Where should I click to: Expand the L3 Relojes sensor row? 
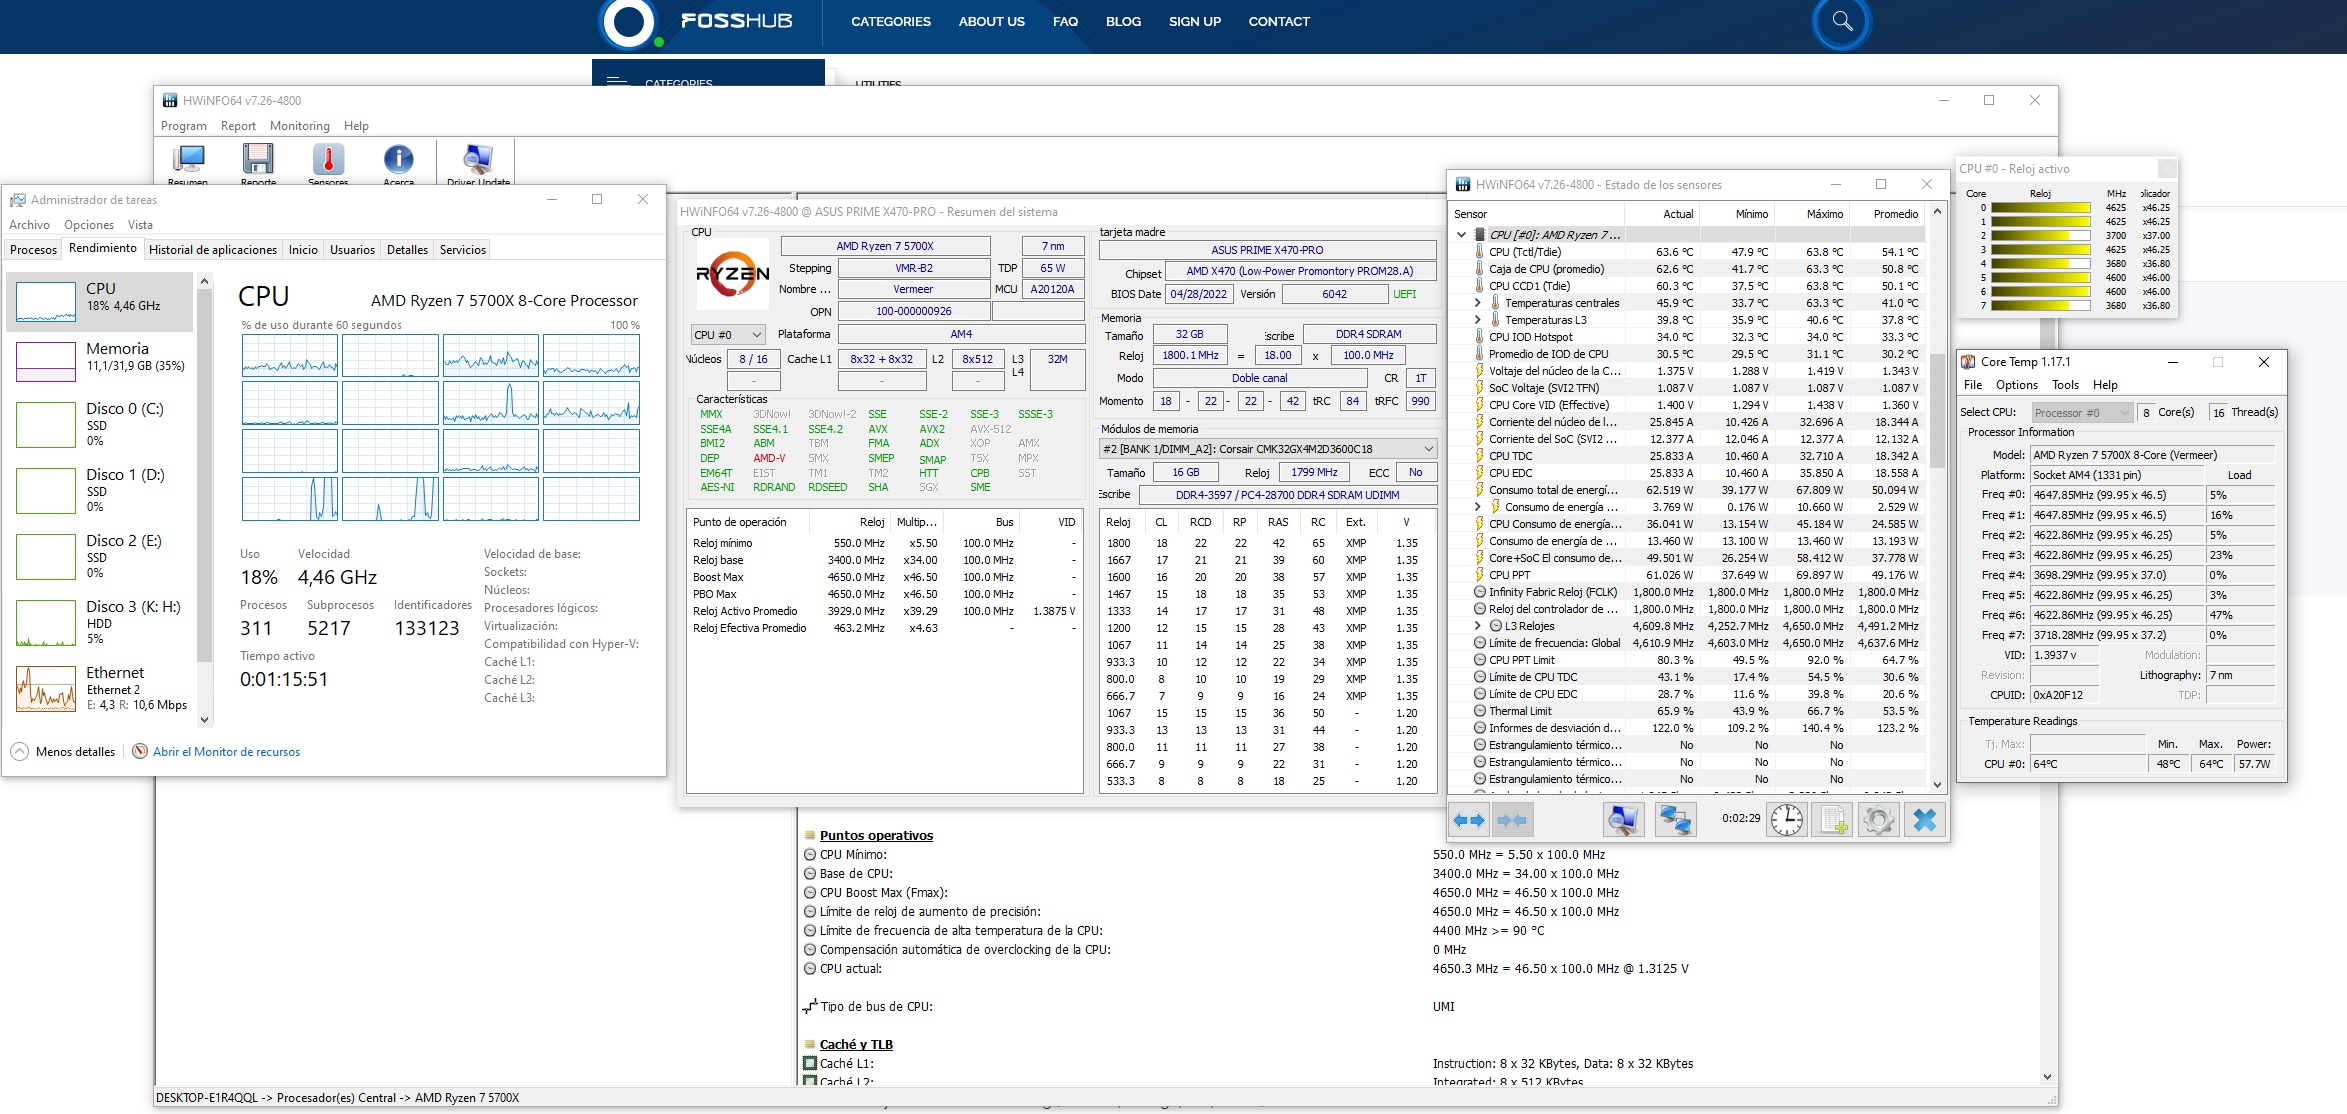pyautogui.click(x=1478, y=626)
